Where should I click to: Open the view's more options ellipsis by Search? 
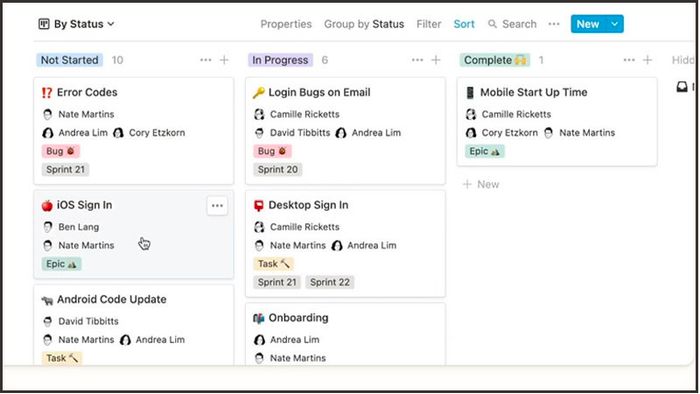pos(554,24)
